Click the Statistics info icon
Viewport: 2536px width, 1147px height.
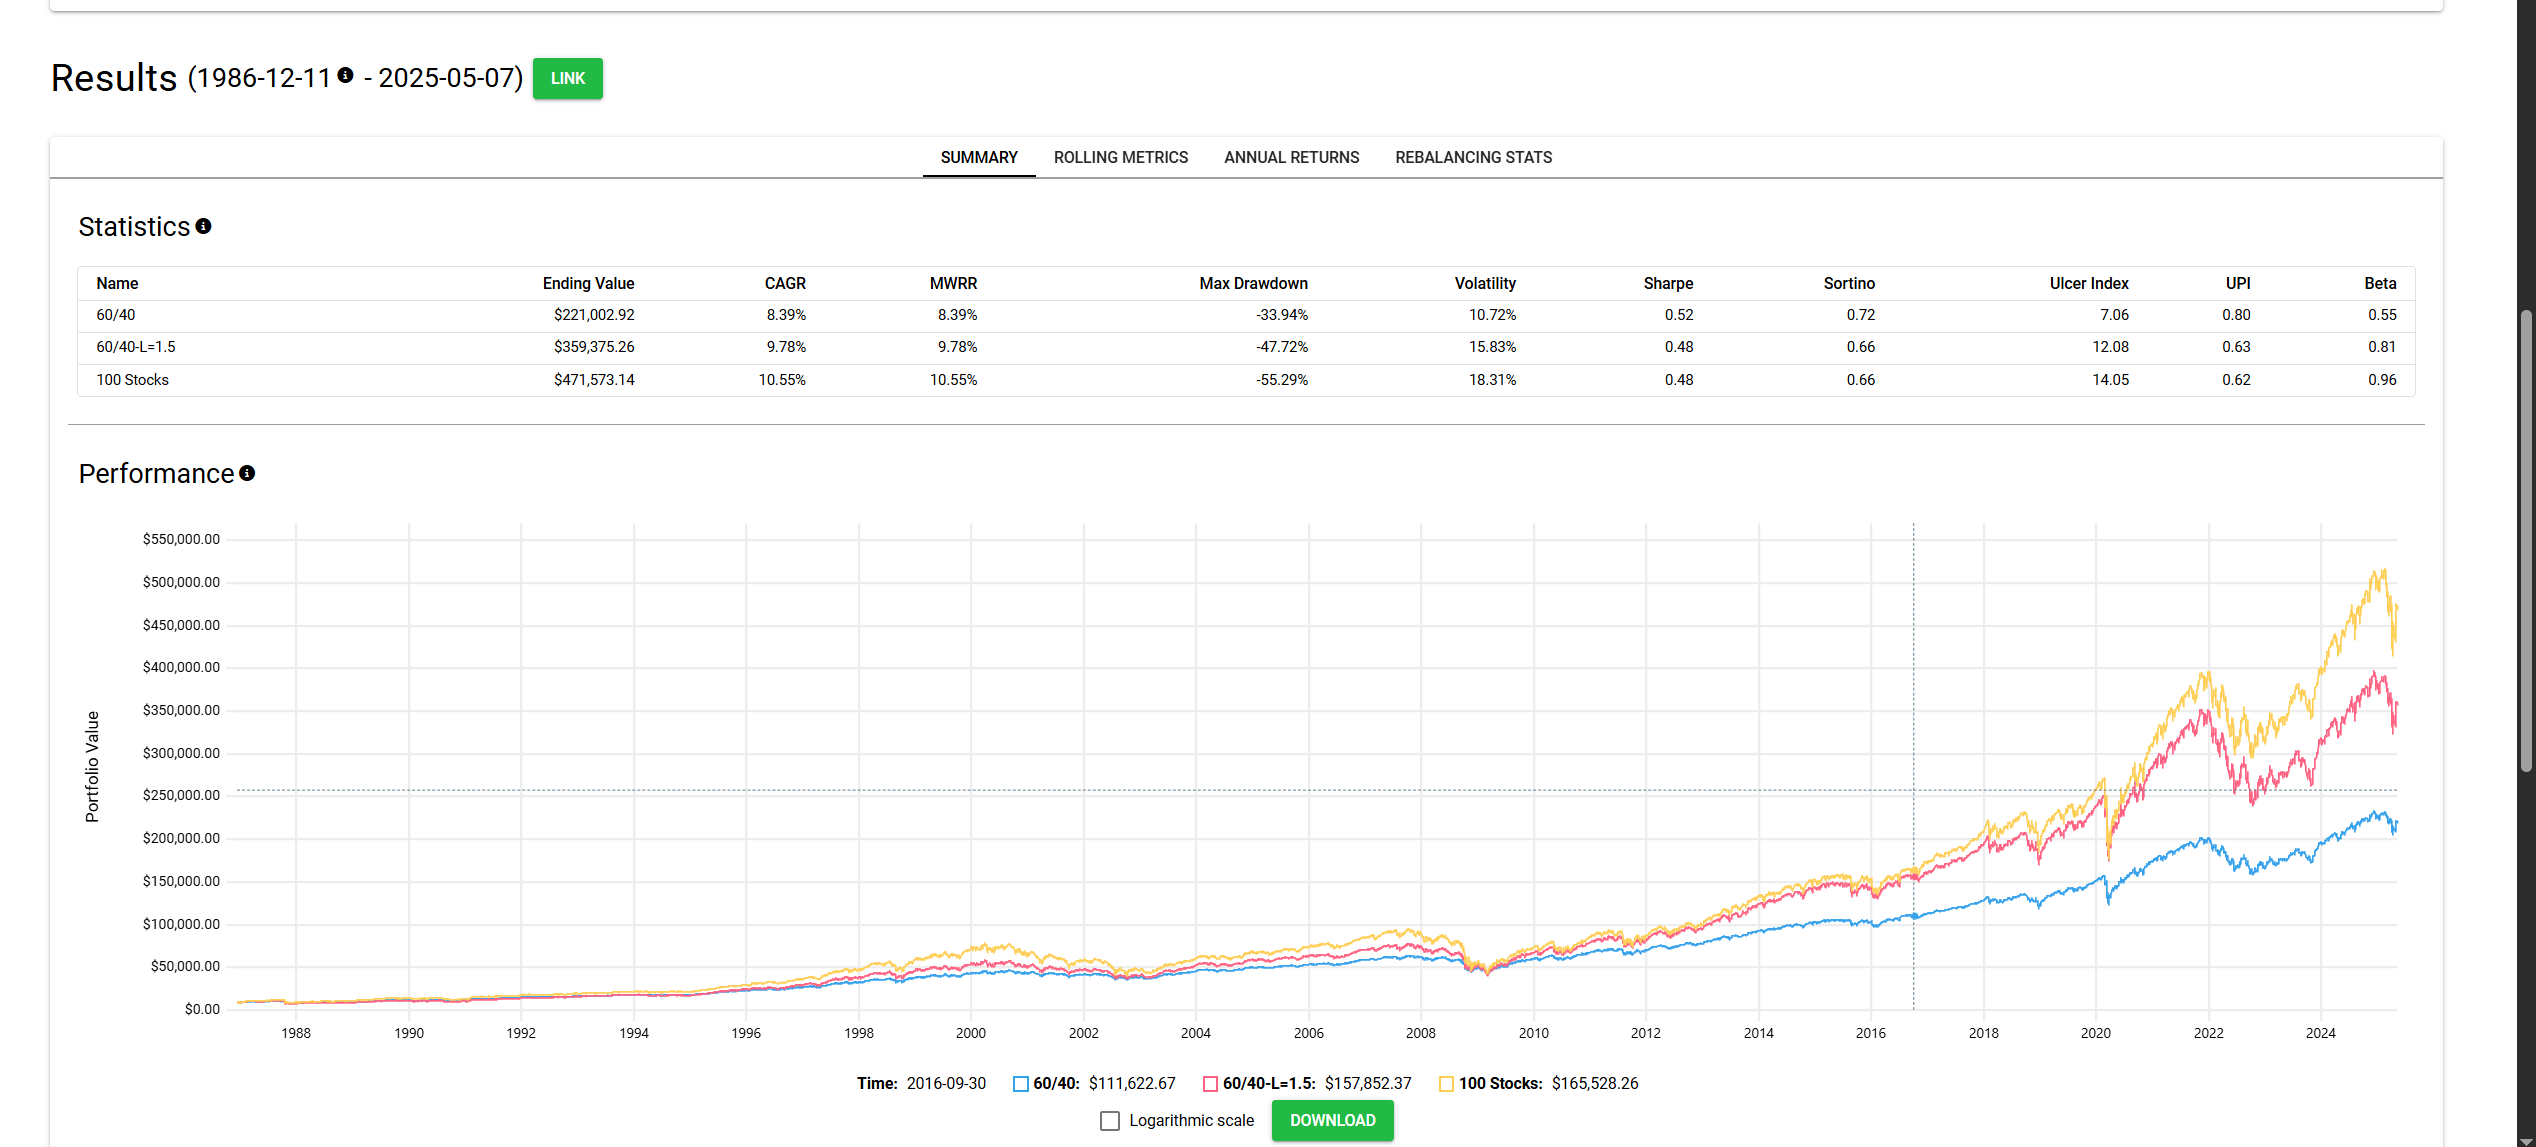click(203, 227)
